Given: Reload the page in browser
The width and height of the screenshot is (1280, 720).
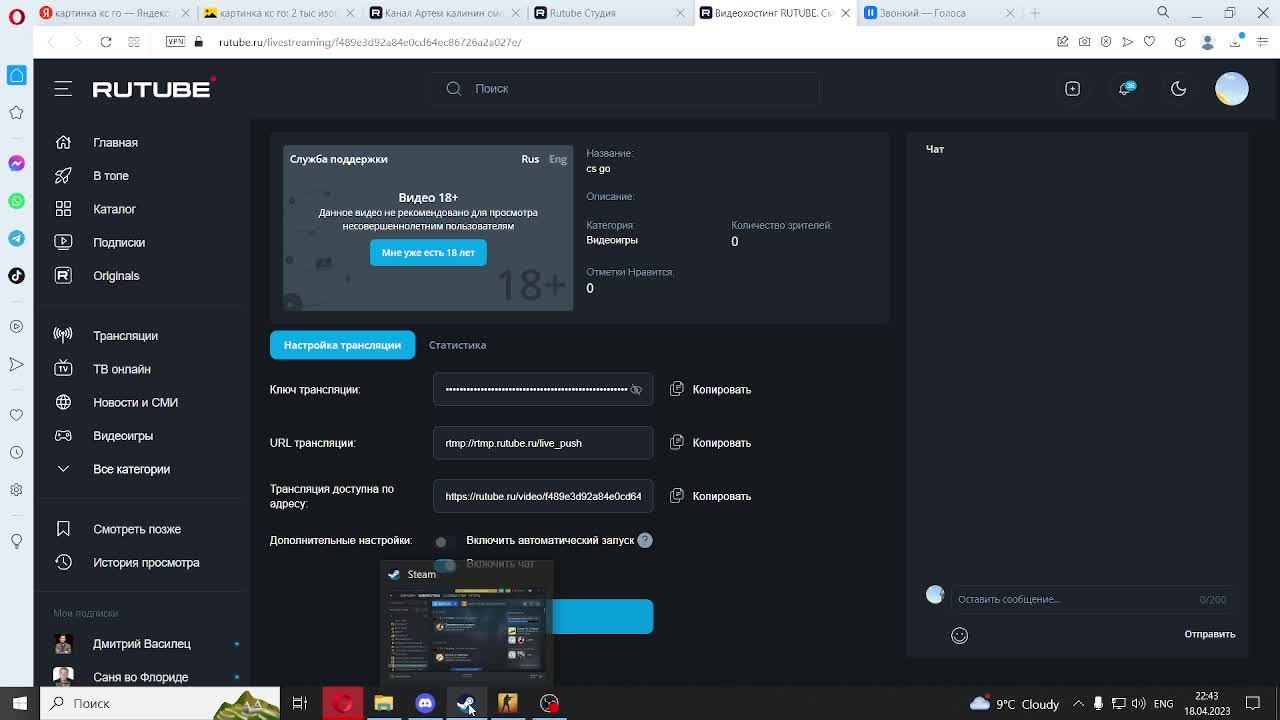Looking at the screenshot, I should (105, 42).
